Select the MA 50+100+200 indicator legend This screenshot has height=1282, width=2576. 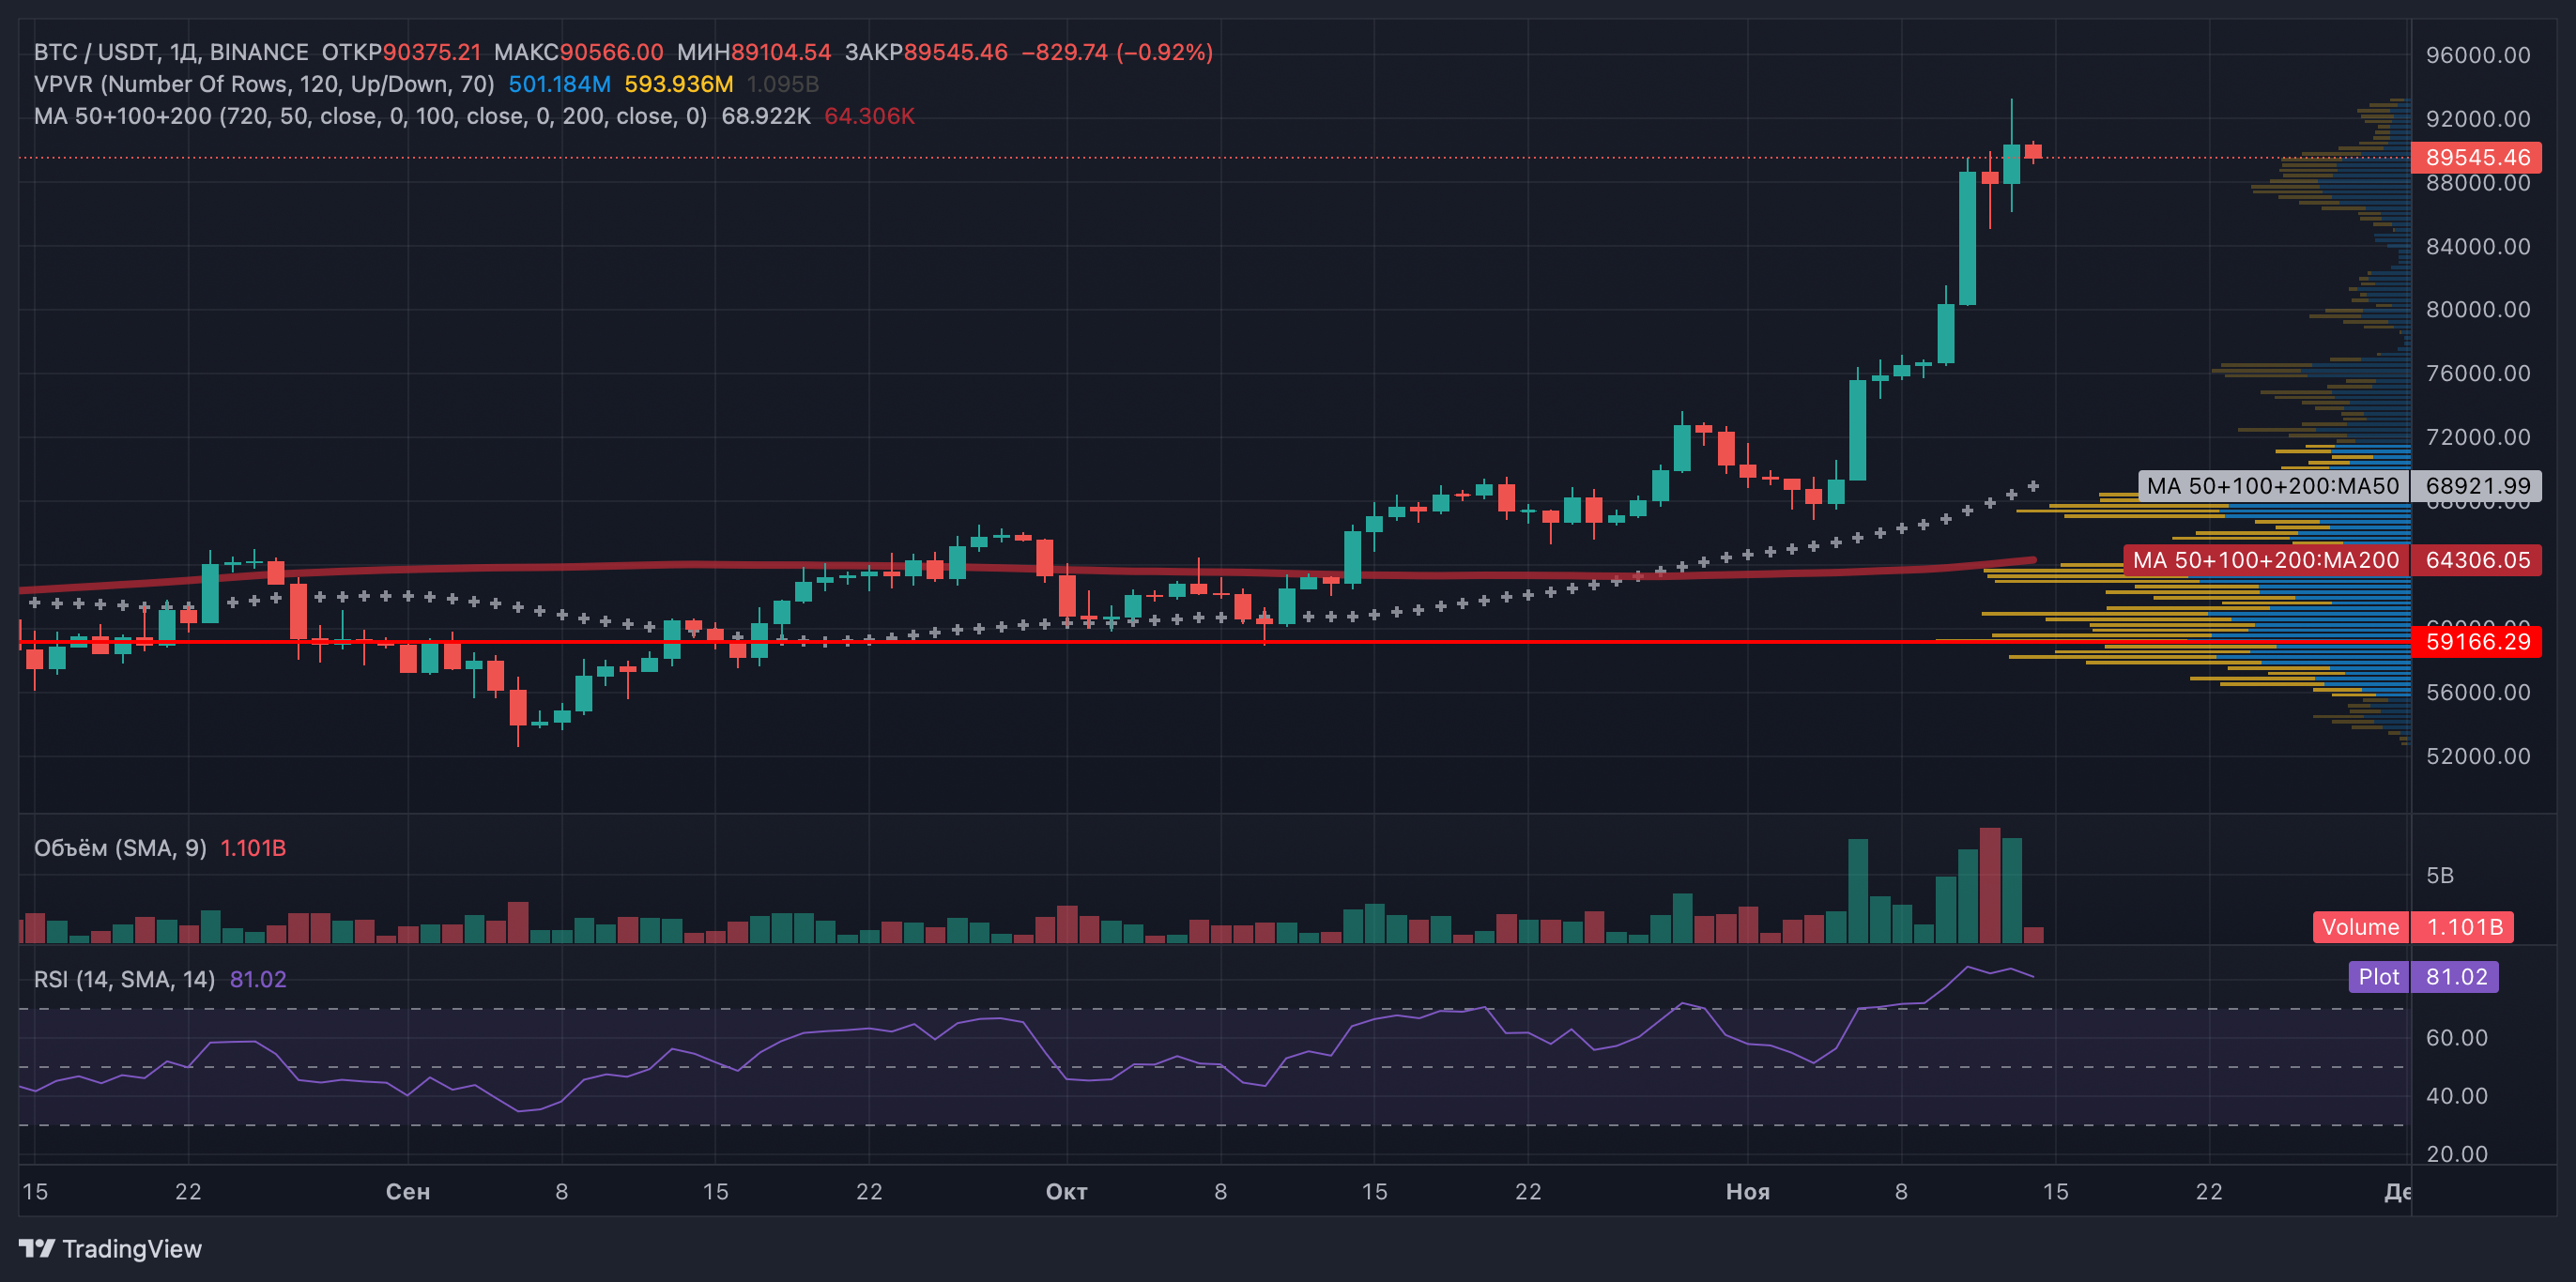point(370,116)
